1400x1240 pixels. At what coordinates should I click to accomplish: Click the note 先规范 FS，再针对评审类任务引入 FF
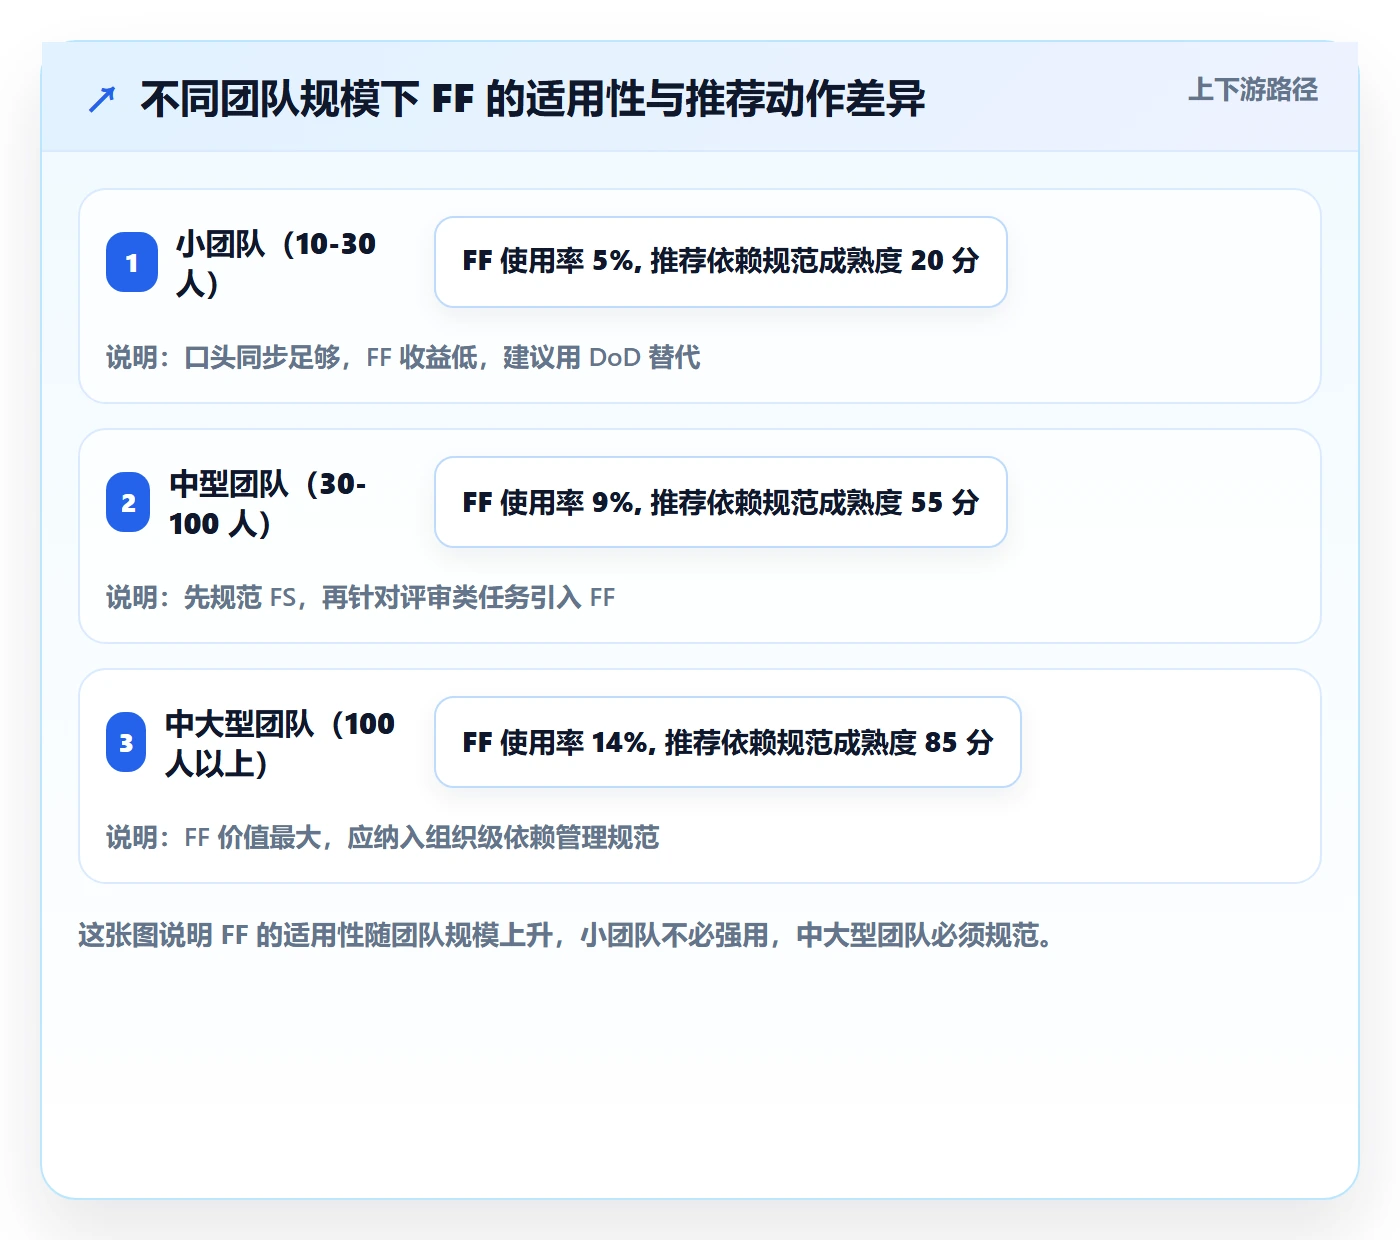(361, 597)
